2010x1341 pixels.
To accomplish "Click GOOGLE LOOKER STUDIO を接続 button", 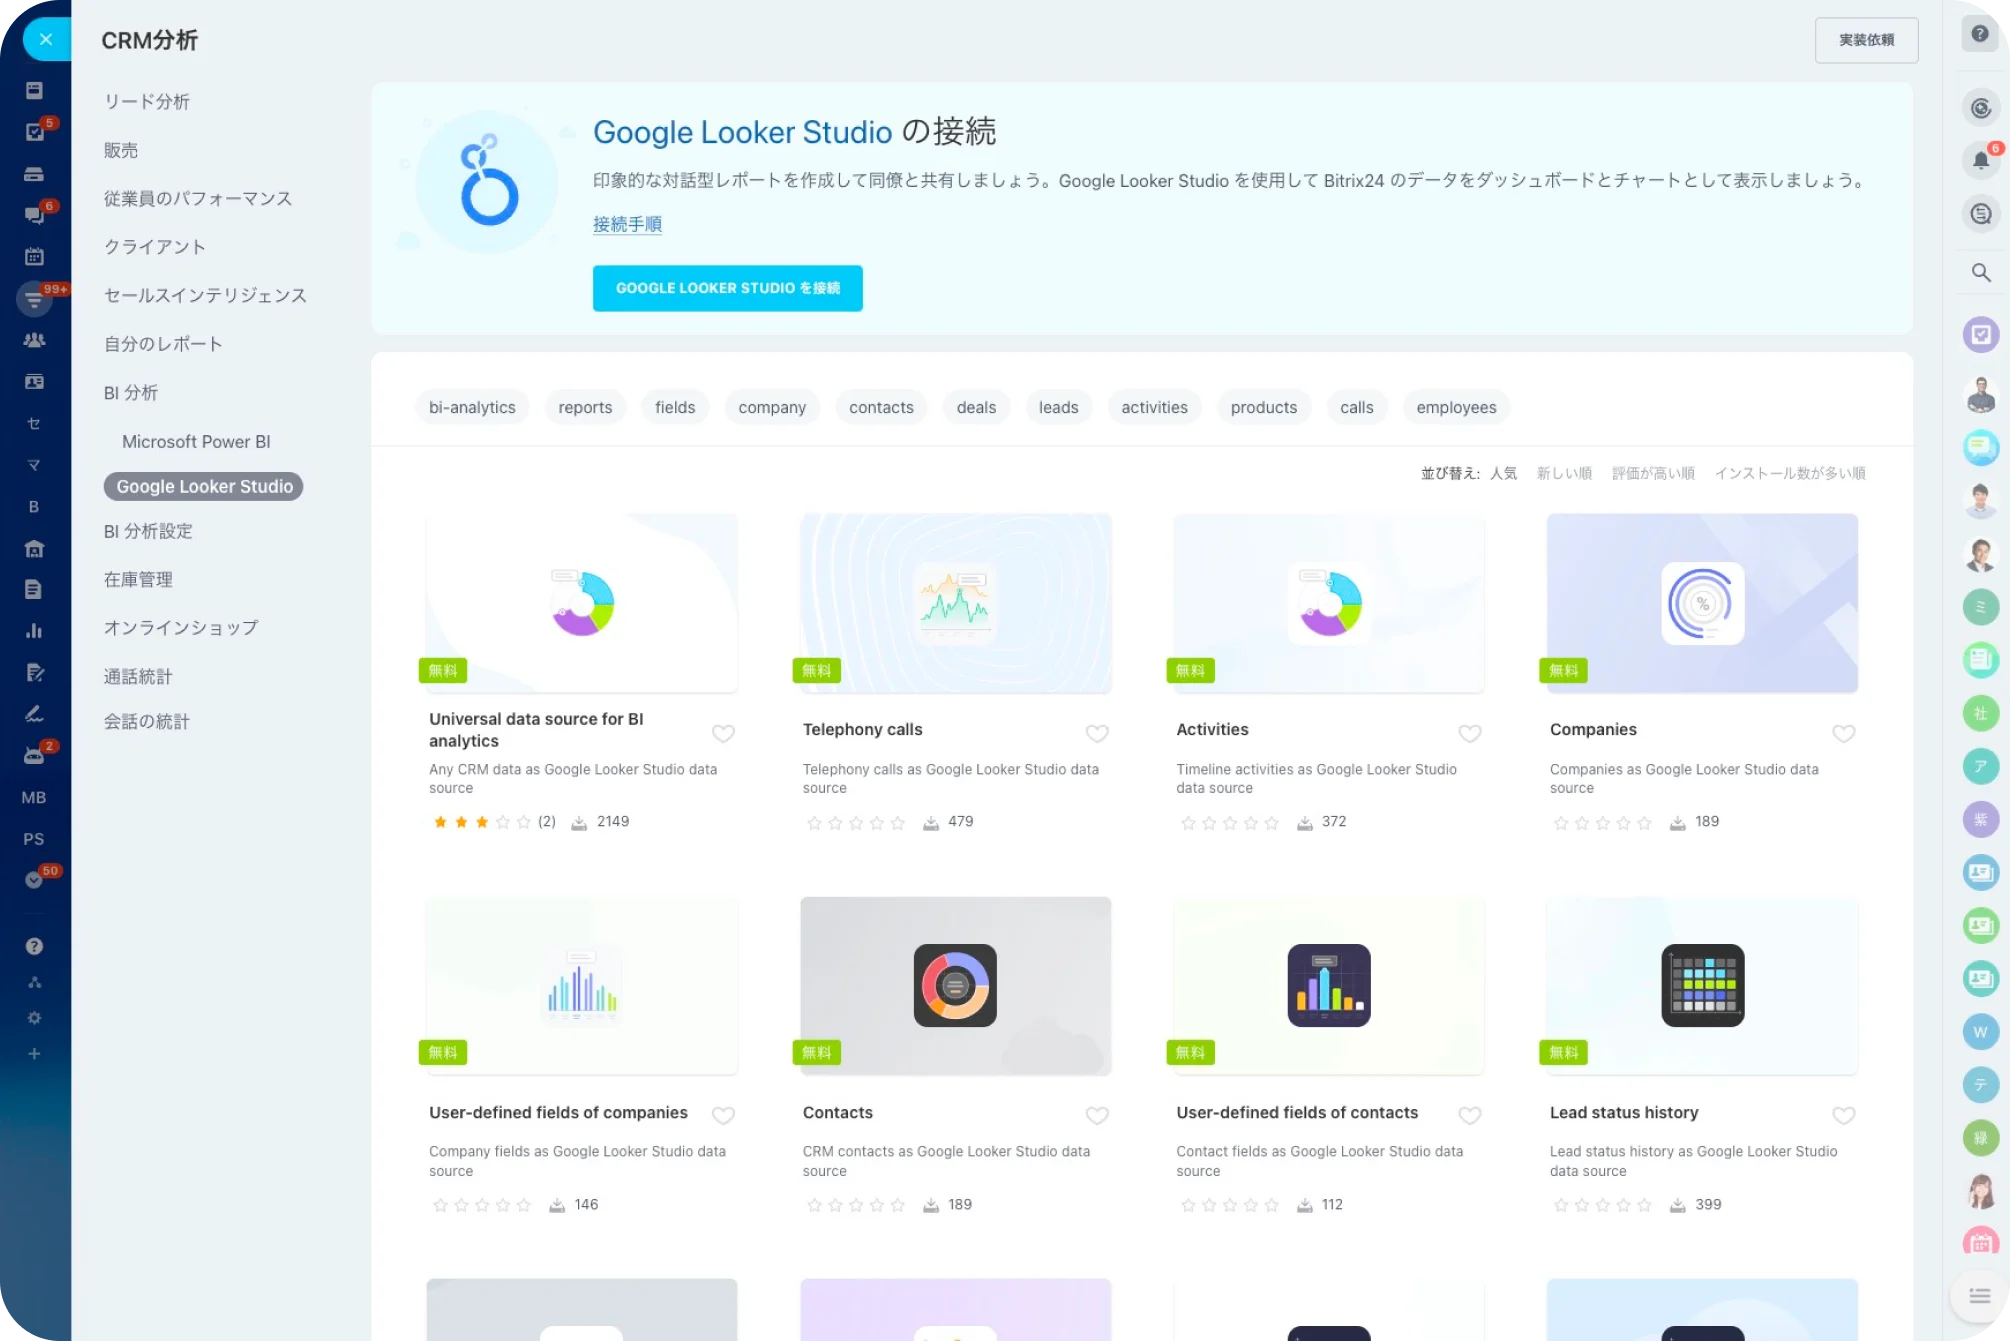I will [x=727, y=288].
